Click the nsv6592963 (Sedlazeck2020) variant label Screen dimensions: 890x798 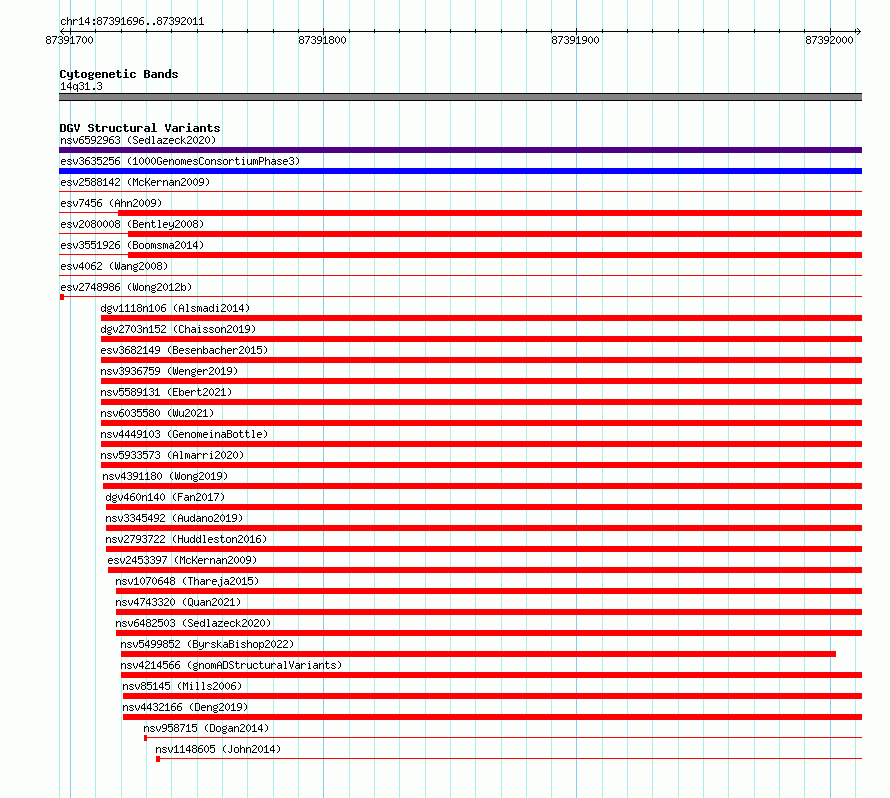(138, 140)
